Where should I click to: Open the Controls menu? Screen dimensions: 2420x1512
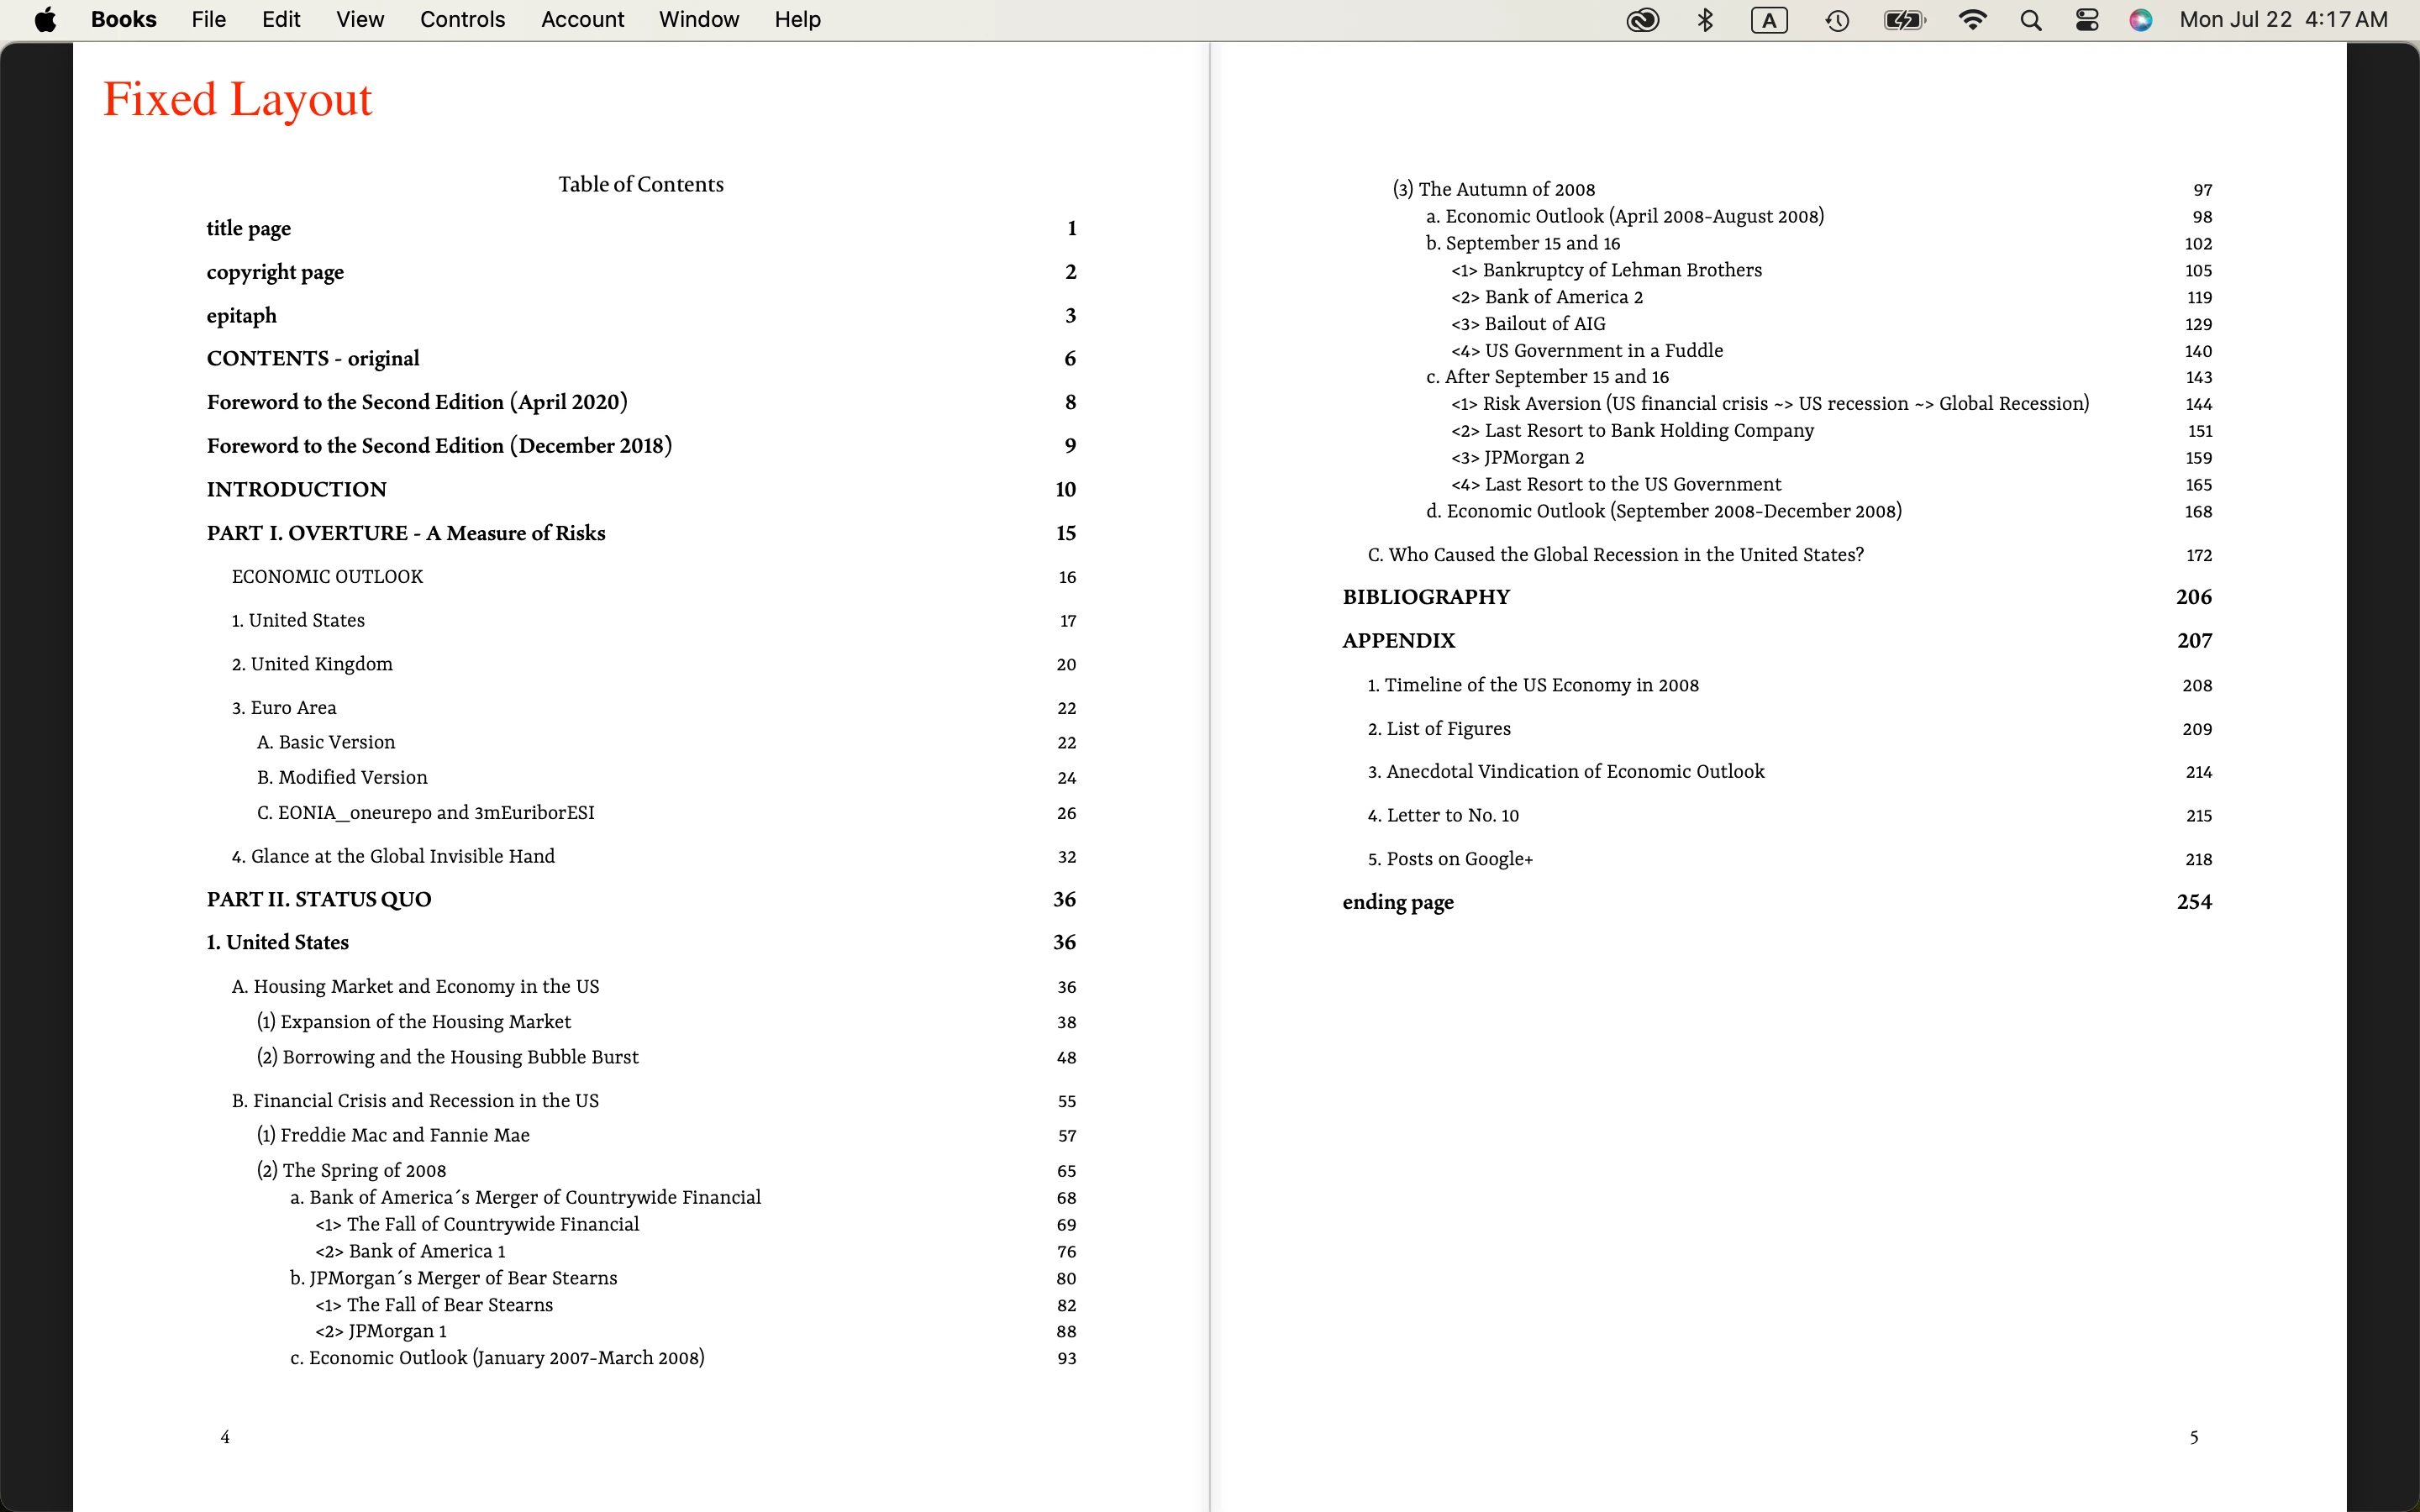click(462, 20)
